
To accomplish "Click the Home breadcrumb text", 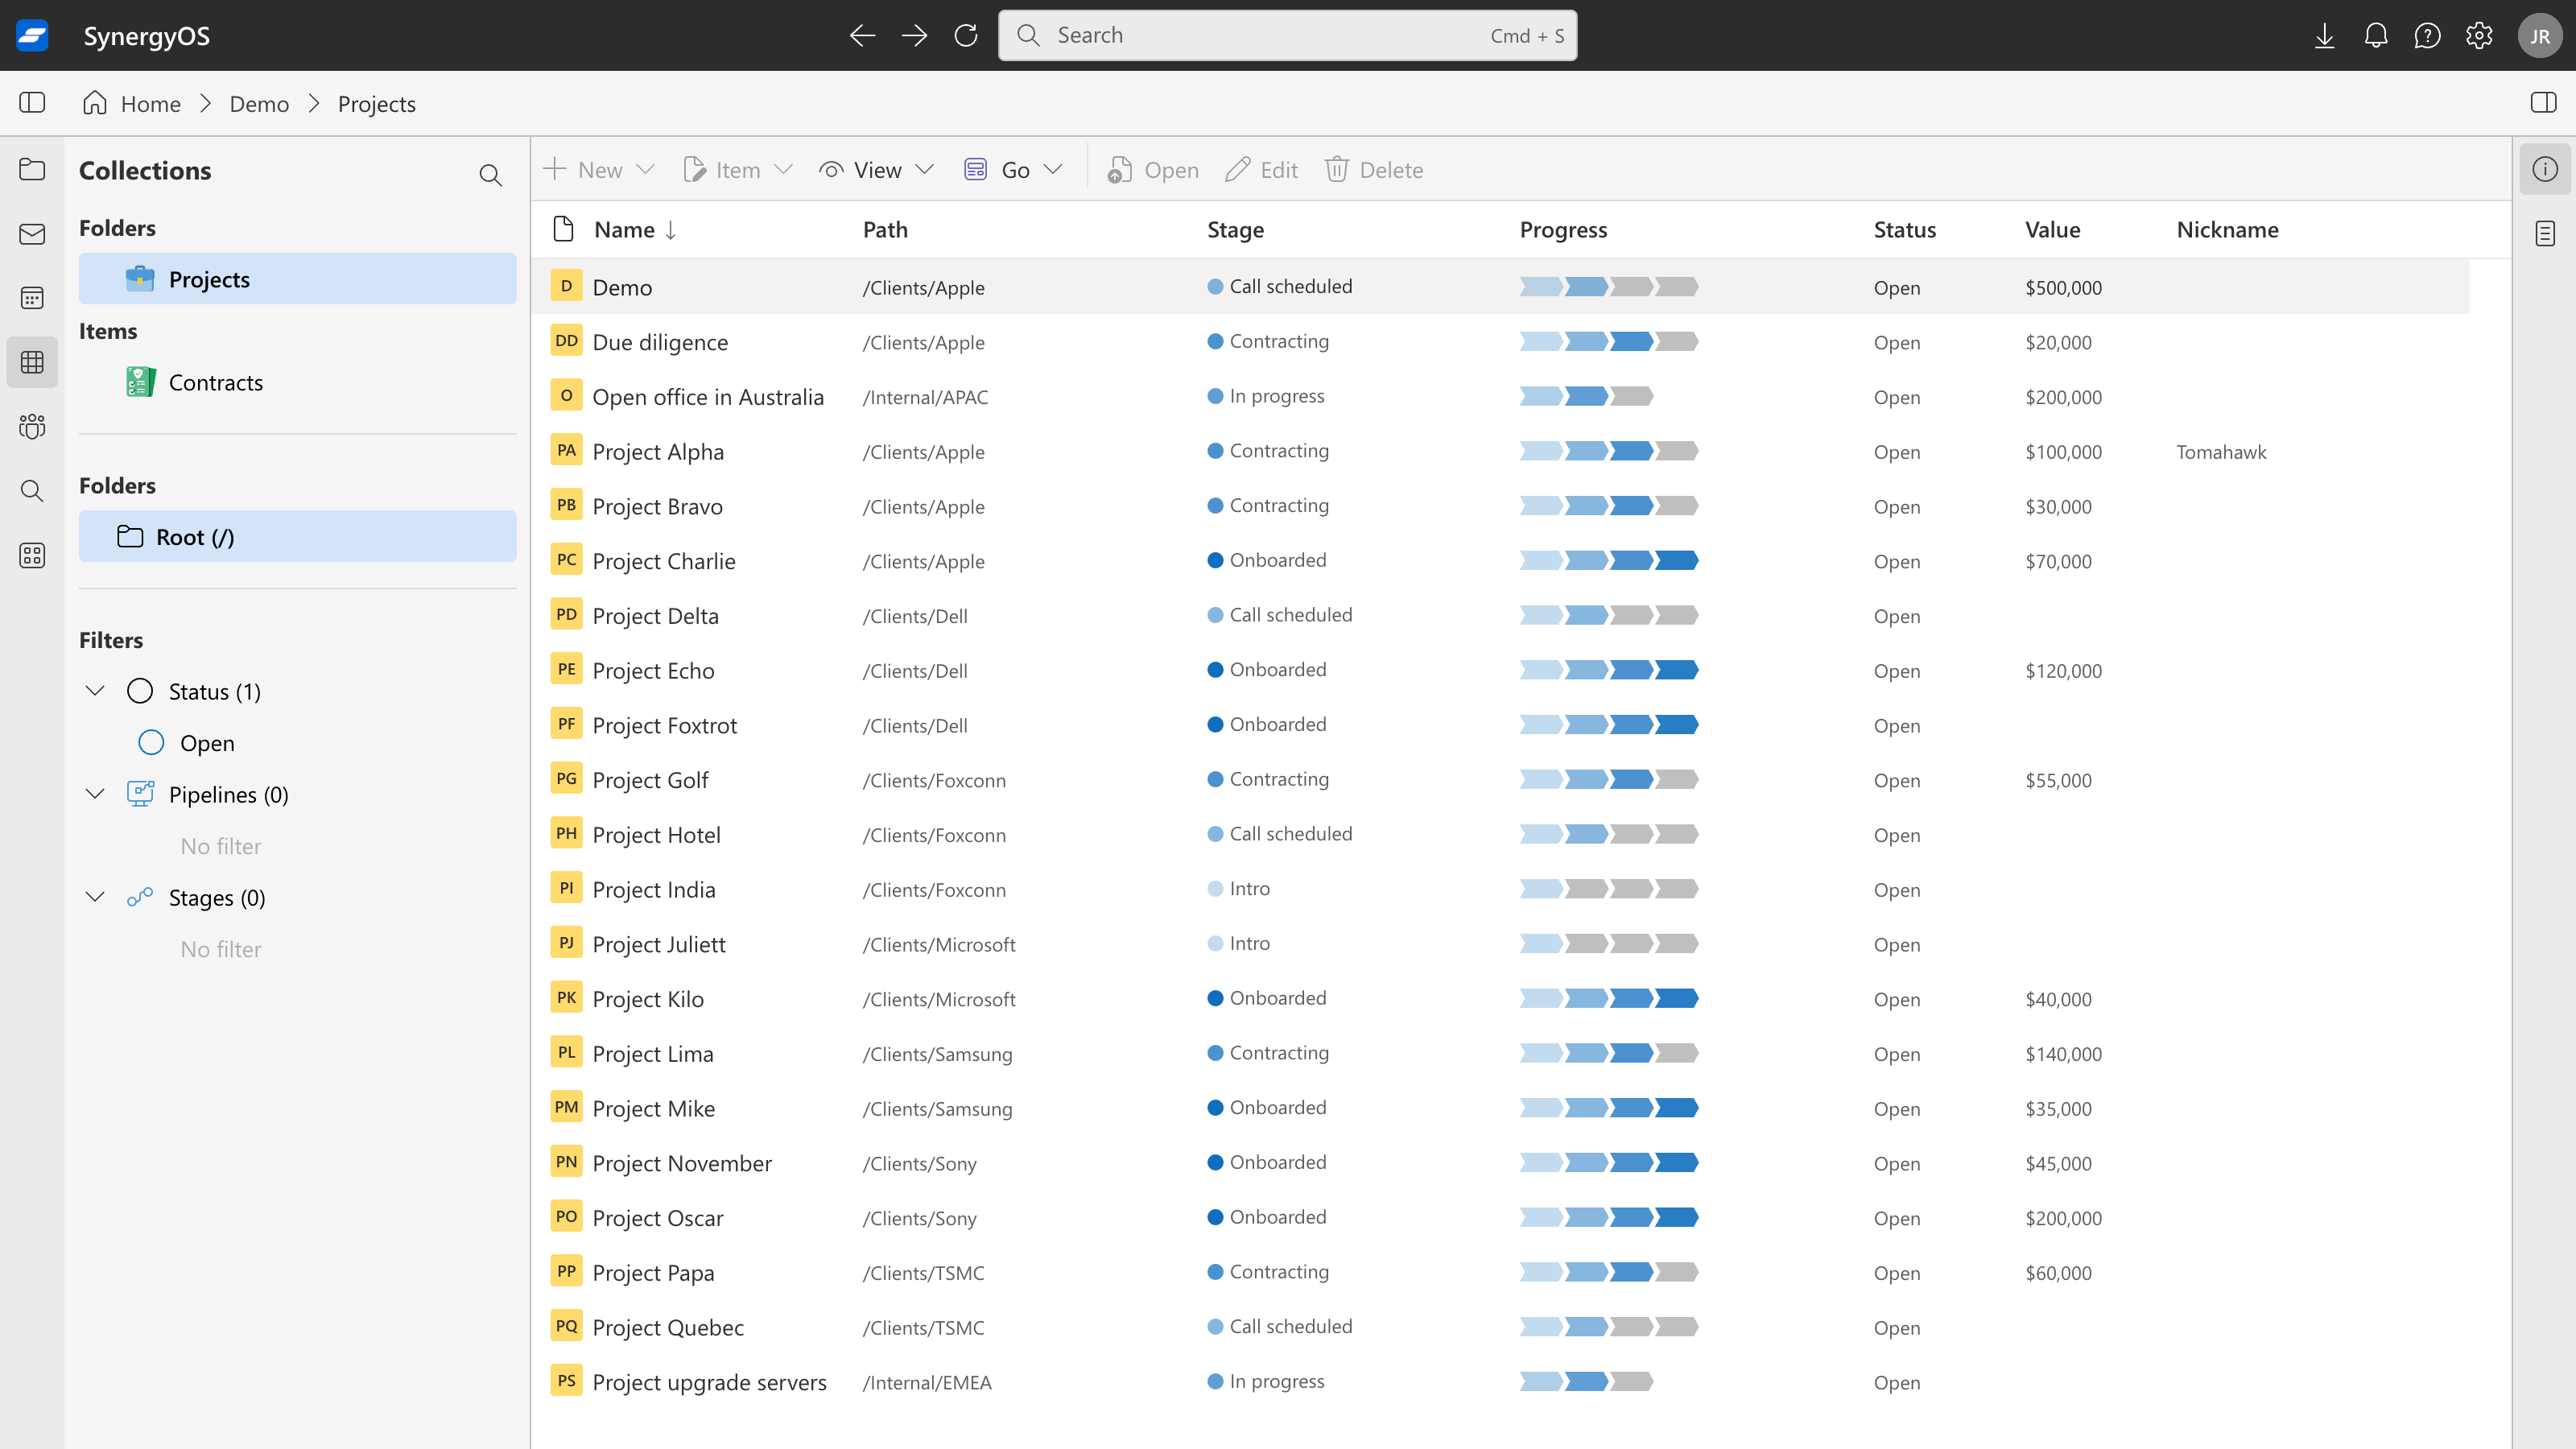I will point(151,104).
